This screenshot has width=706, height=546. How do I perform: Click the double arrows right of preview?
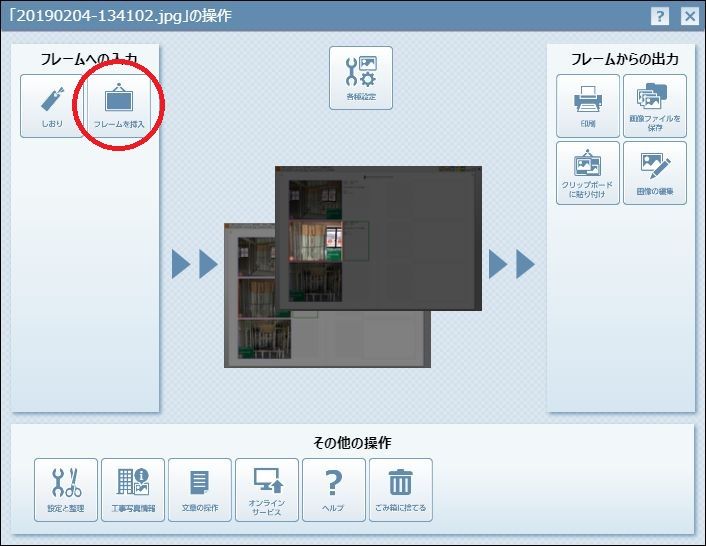coord(511,264)
